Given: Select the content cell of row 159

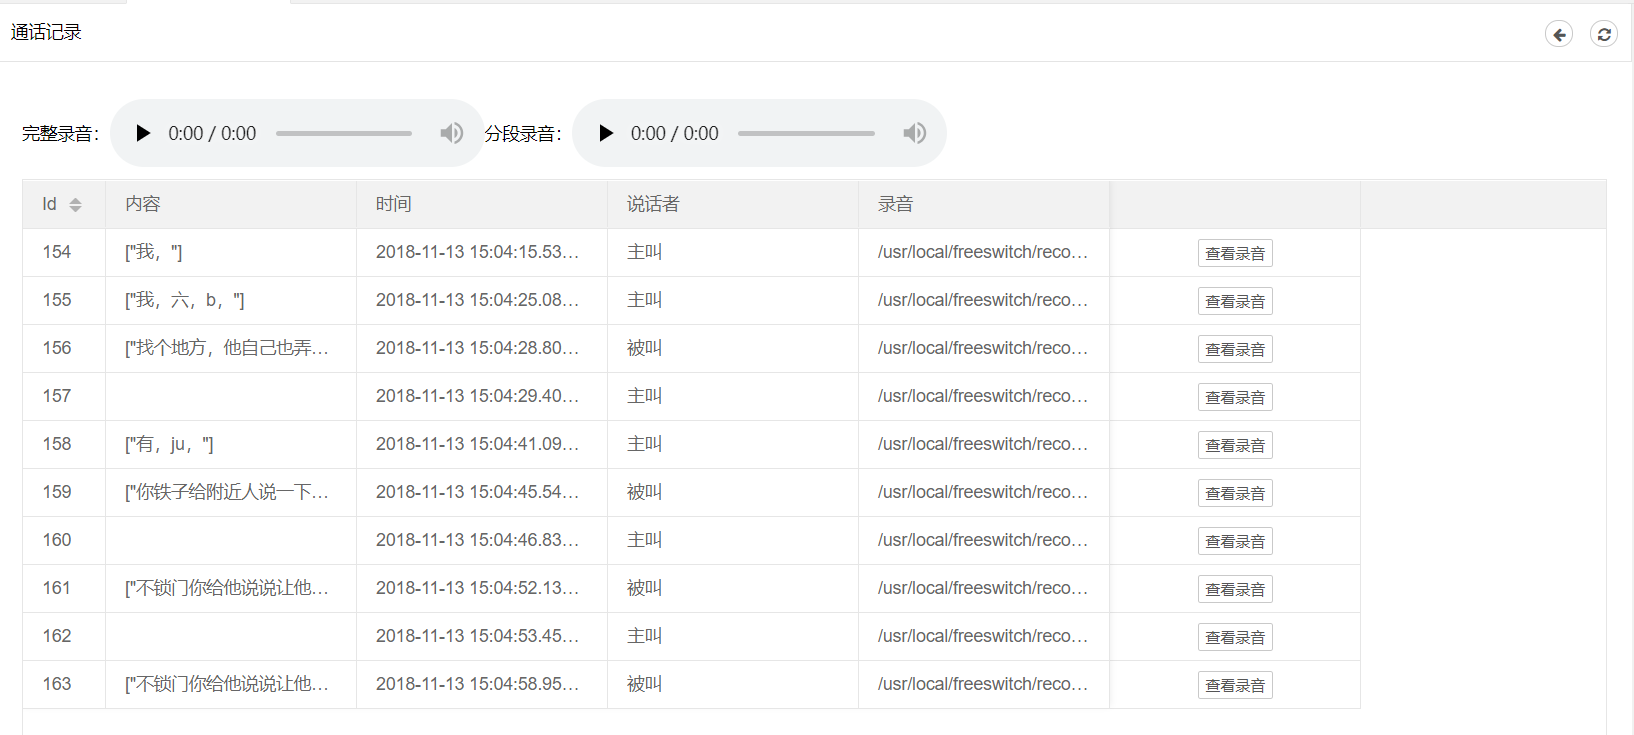Looking at the screenshot, I should 227,492.
